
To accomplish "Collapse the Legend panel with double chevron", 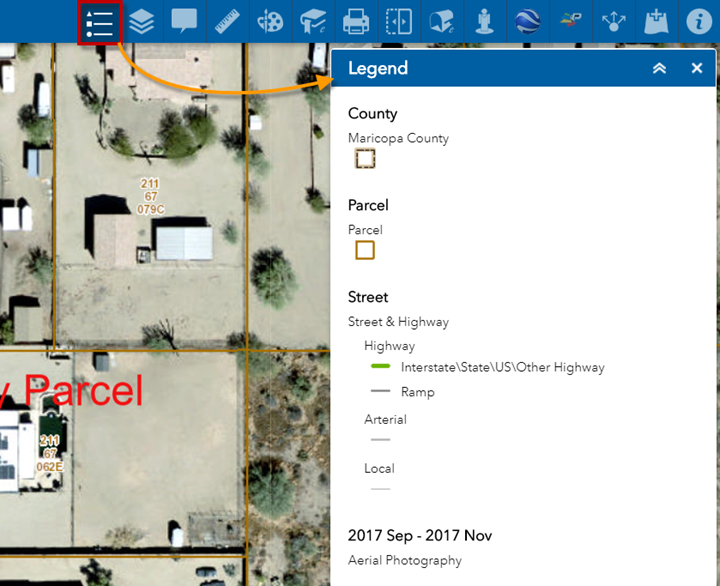I will coord(659,68).
